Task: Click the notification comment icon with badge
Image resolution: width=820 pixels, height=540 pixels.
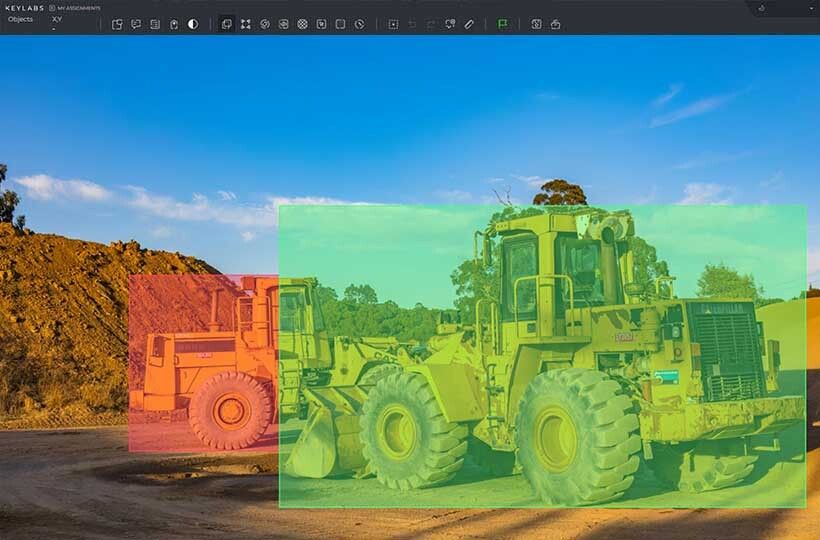Action: 450,24
